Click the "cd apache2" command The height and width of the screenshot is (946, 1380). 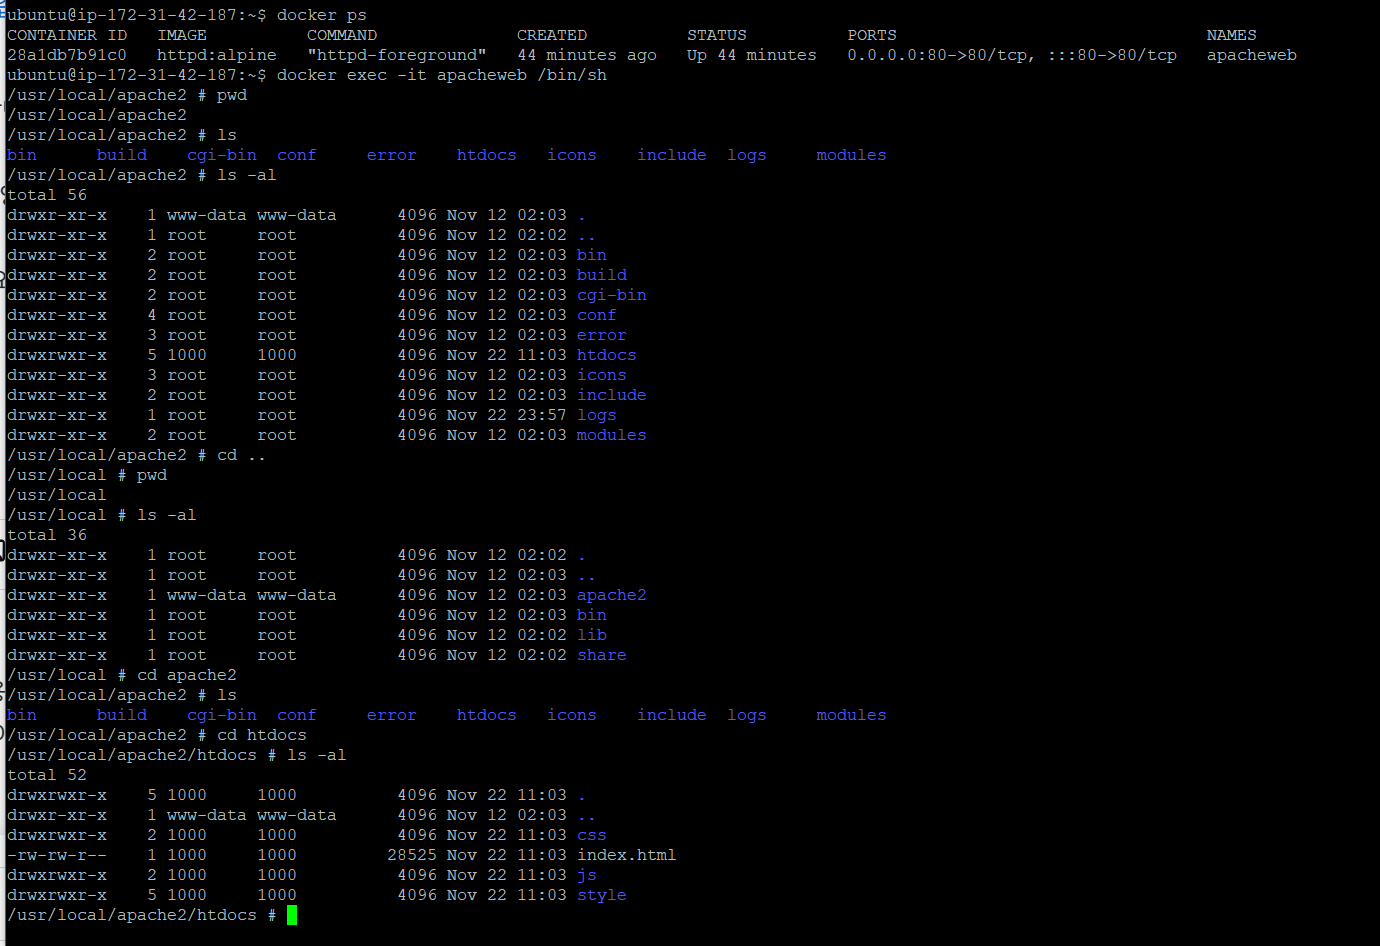tap(187, 675)
